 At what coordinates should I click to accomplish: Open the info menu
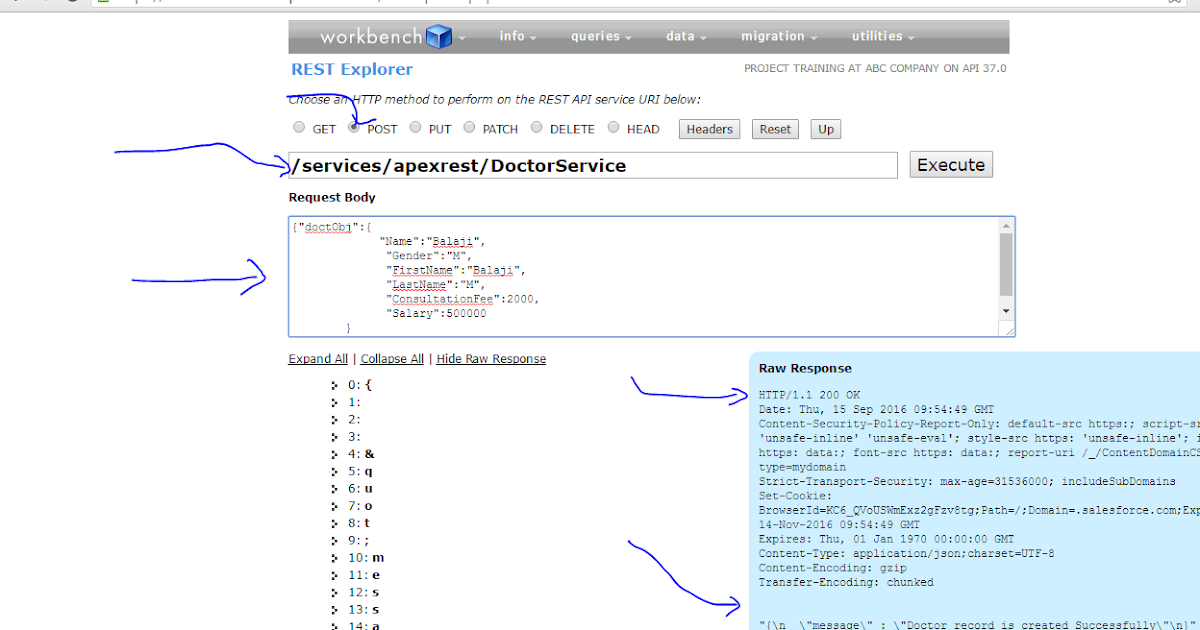(512, 36)
